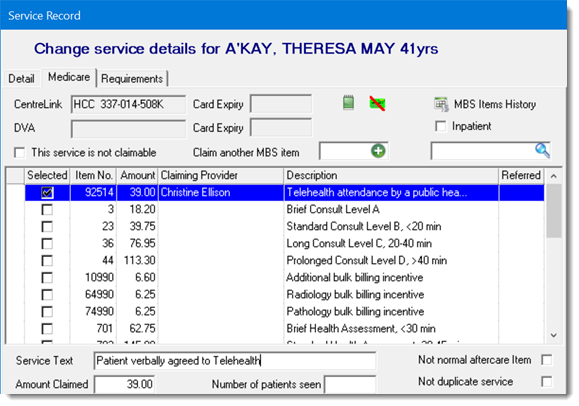Screen dimensions: 579x406
Task: Click the Service Text field
Action: pos(235,361)
